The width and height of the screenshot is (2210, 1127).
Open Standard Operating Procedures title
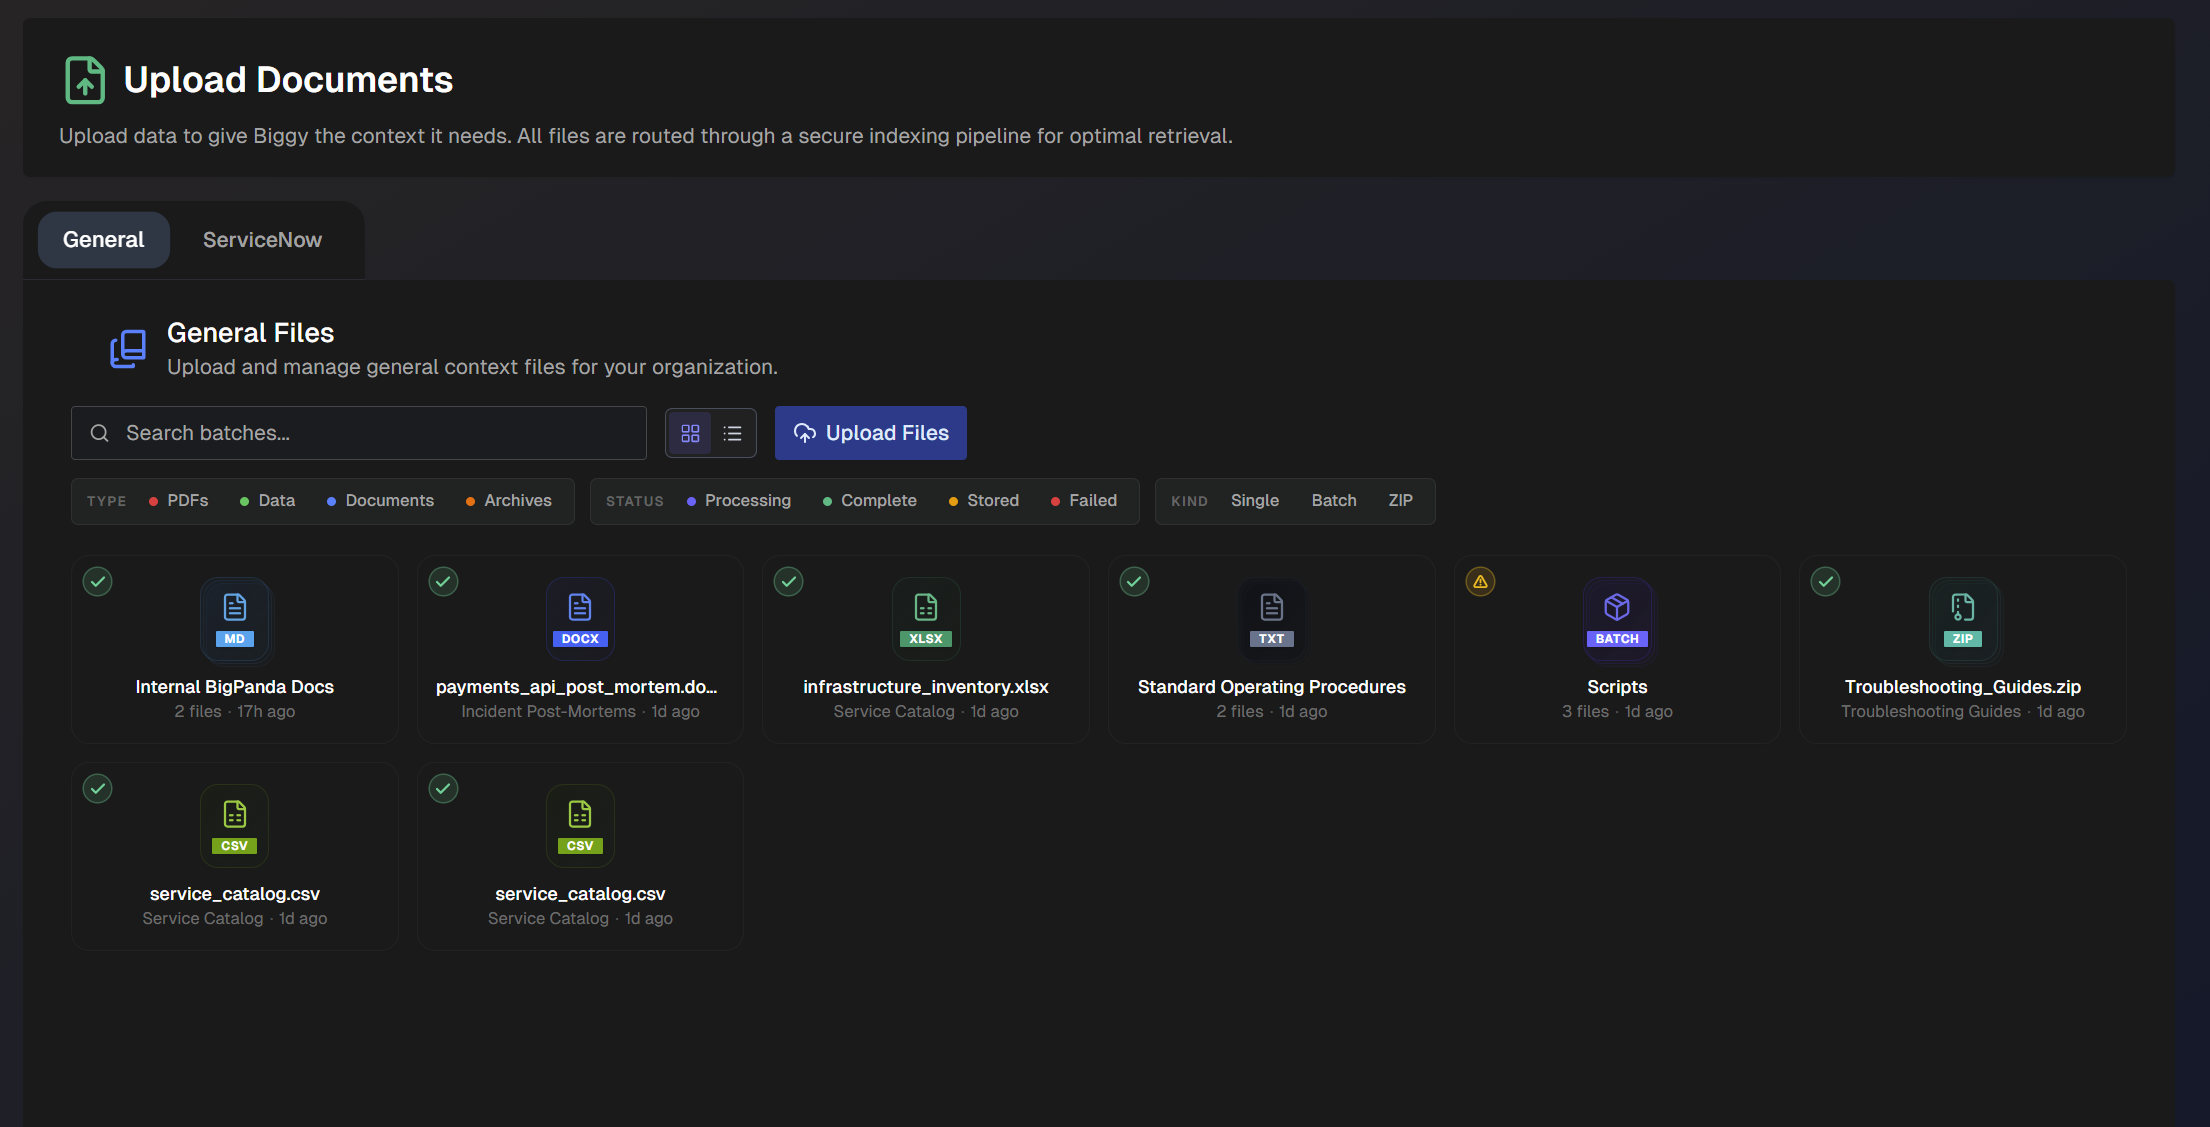pyautogui.click(x=1272, y=687)
